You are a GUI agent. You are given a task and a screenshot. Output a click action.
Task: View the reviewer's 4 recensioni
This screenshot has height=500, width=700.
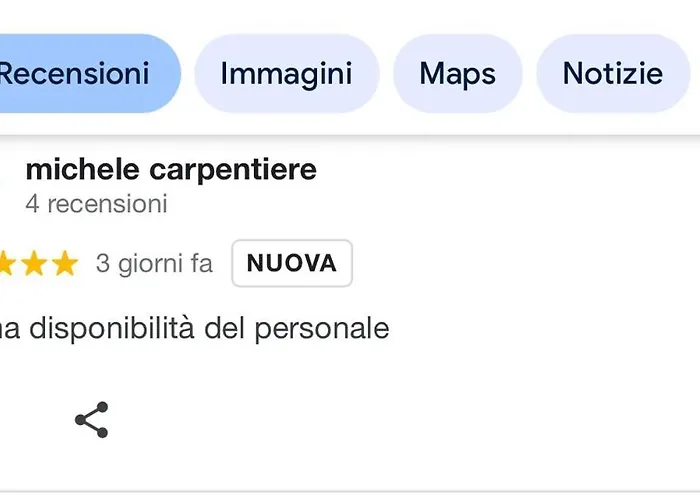96,204
